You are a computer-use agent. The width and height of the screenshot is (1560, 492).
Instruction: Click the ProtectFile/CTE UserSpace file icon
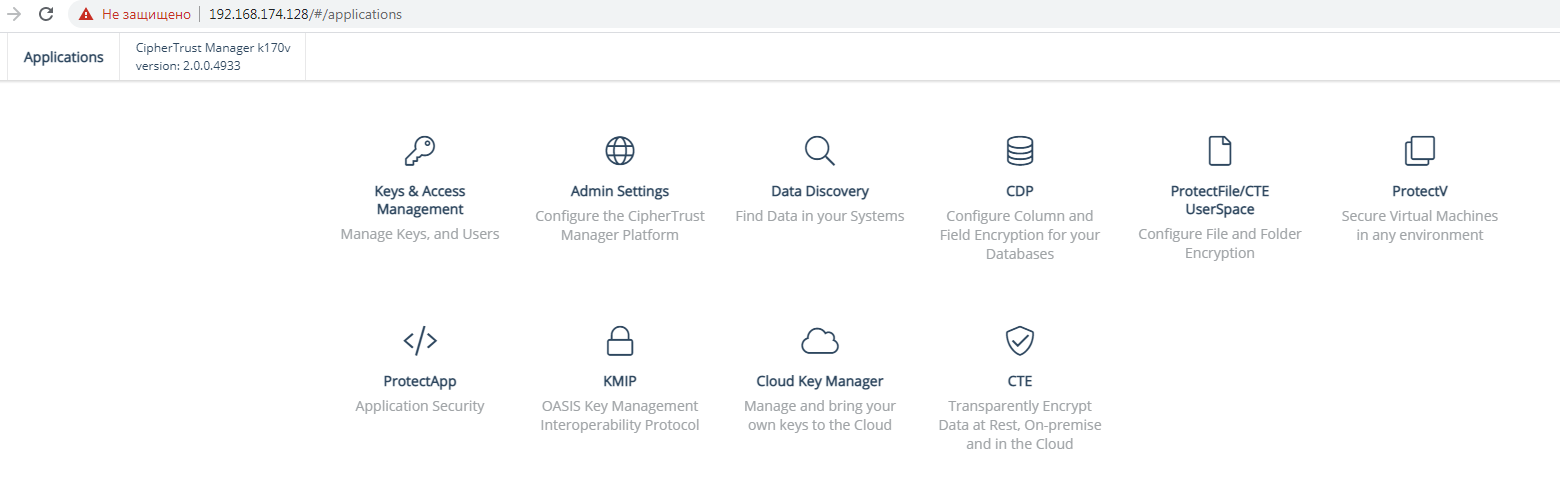[1220, 151]
